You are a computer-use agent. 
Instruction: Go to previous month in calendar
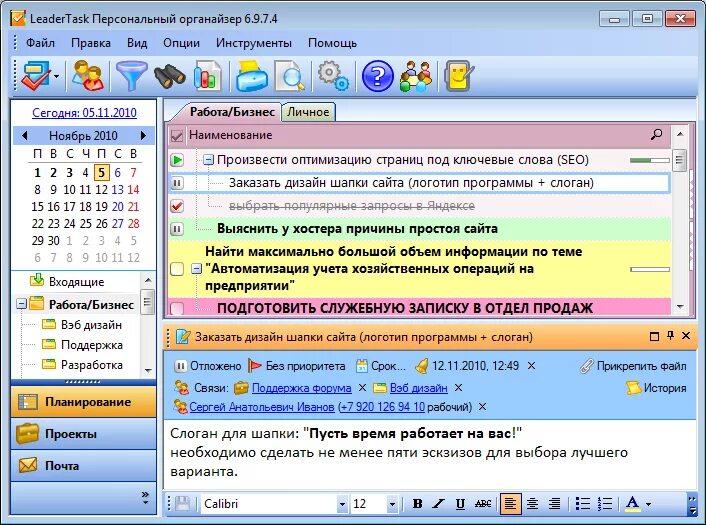(x=24, y=135)
